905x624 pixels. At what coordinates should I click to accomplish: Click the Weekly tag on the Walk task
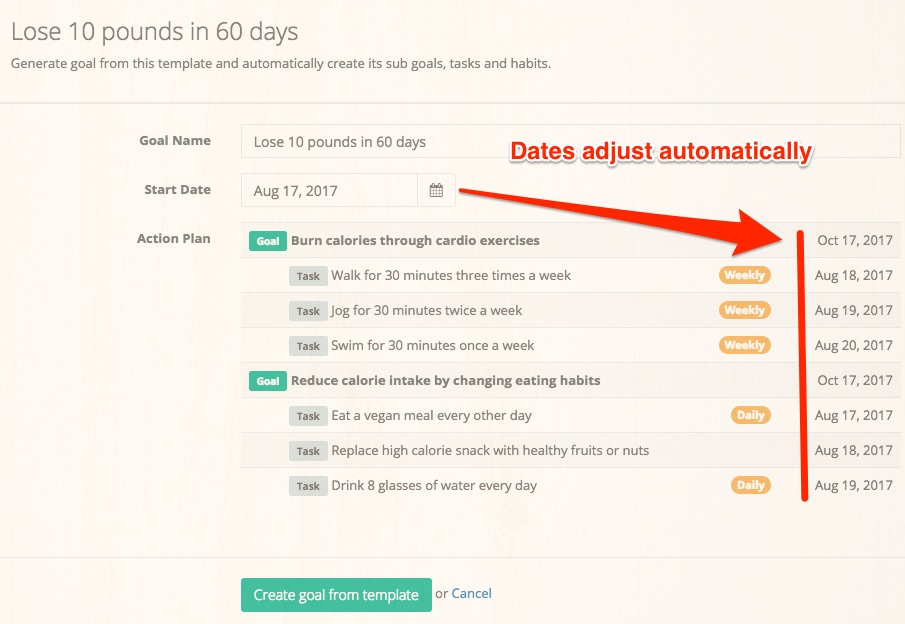pyautogui.click(x=744, y=275)
